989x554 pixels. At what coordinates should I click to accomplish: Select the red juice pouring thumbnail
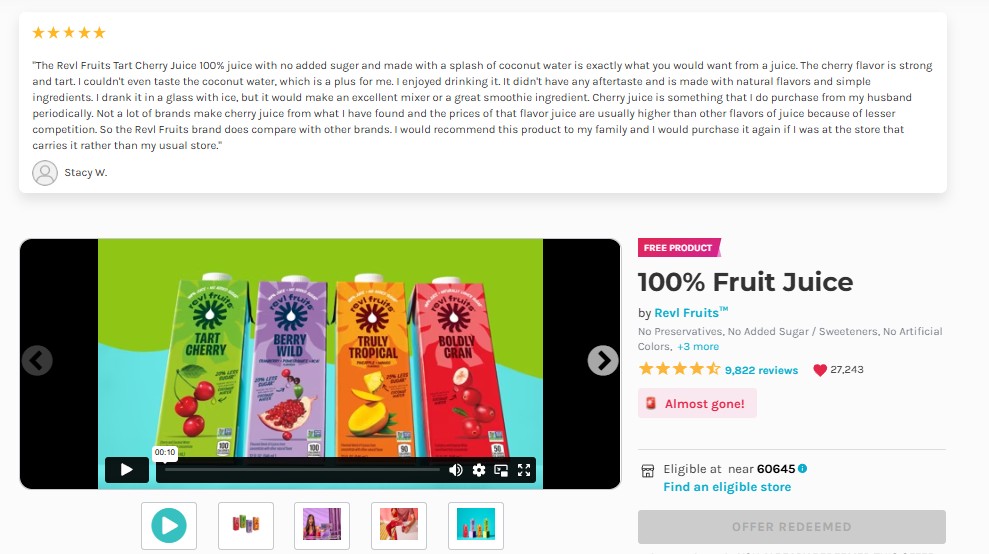click(399, 526)
